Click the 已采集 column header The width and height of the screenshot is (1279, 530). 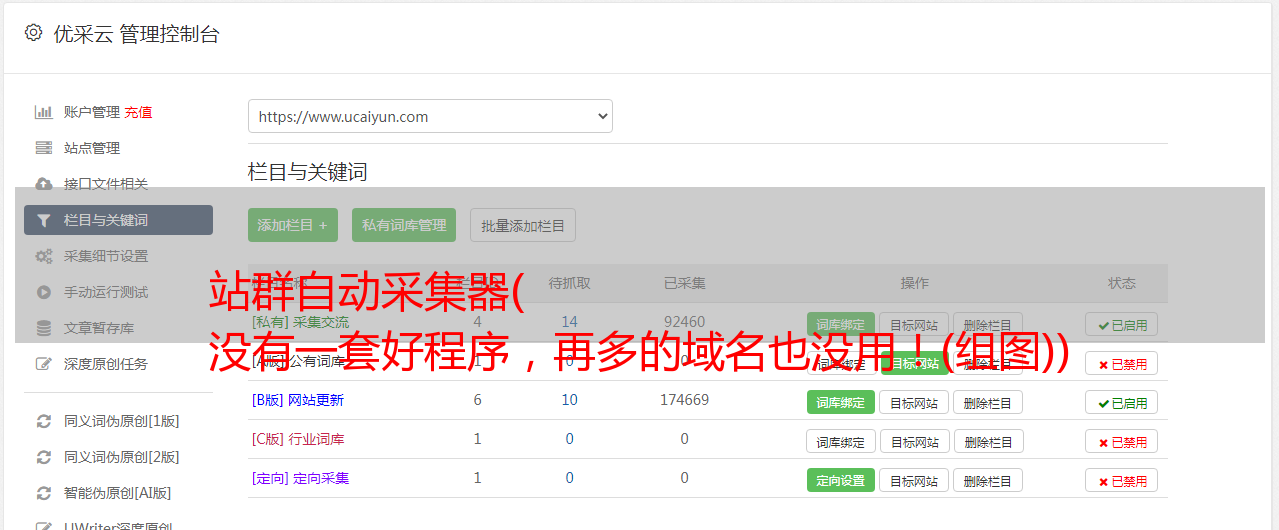(x=685, y=283)
